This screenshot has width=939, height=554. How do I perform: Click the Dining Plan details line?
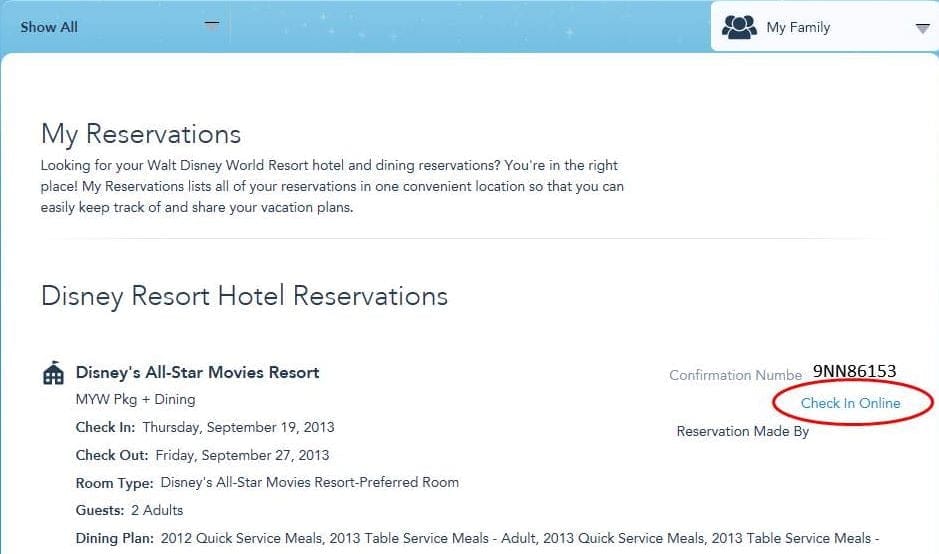tap(476, 538)
